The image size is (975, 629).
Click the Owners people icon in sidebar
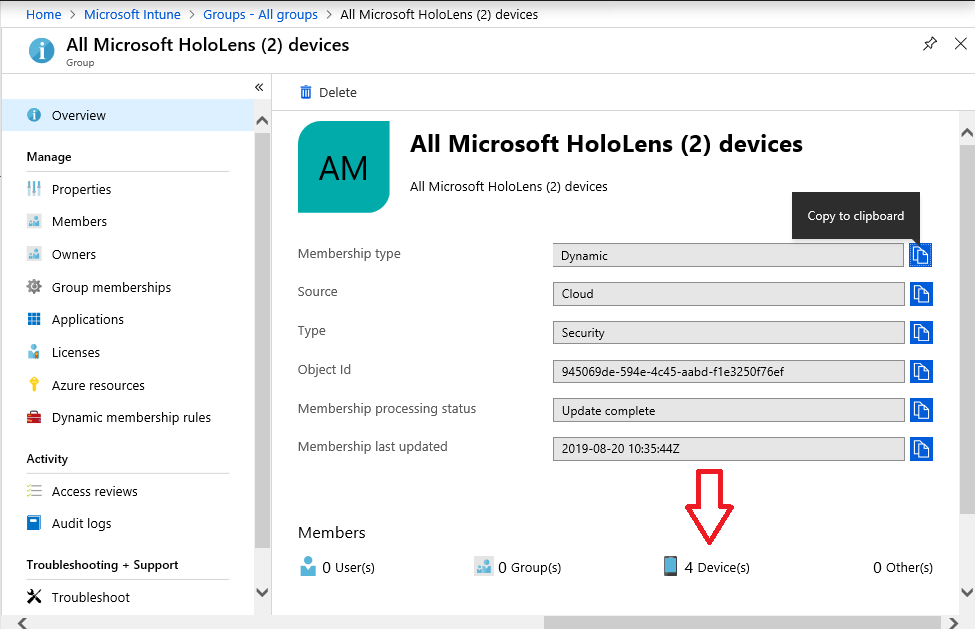pos(34,254)
